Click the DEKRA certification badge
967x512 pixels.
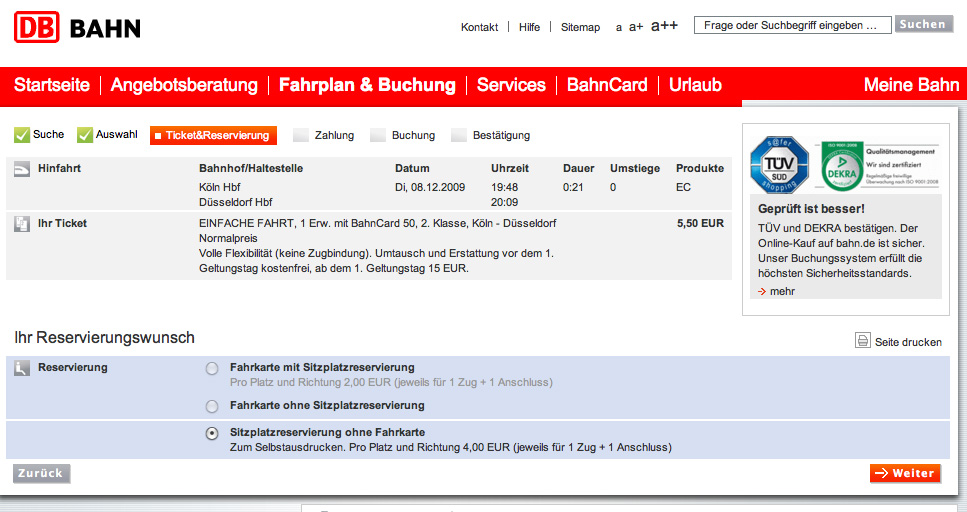(842, 167)
